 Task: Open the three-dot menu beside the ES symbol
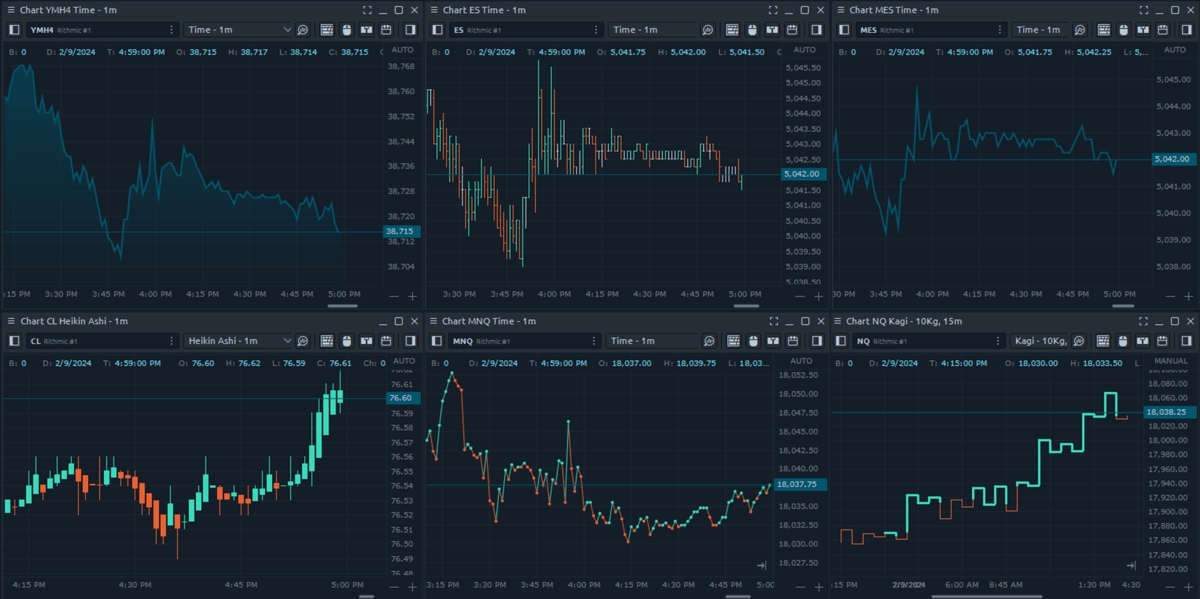pyautogui.click(x=596, y=29)
